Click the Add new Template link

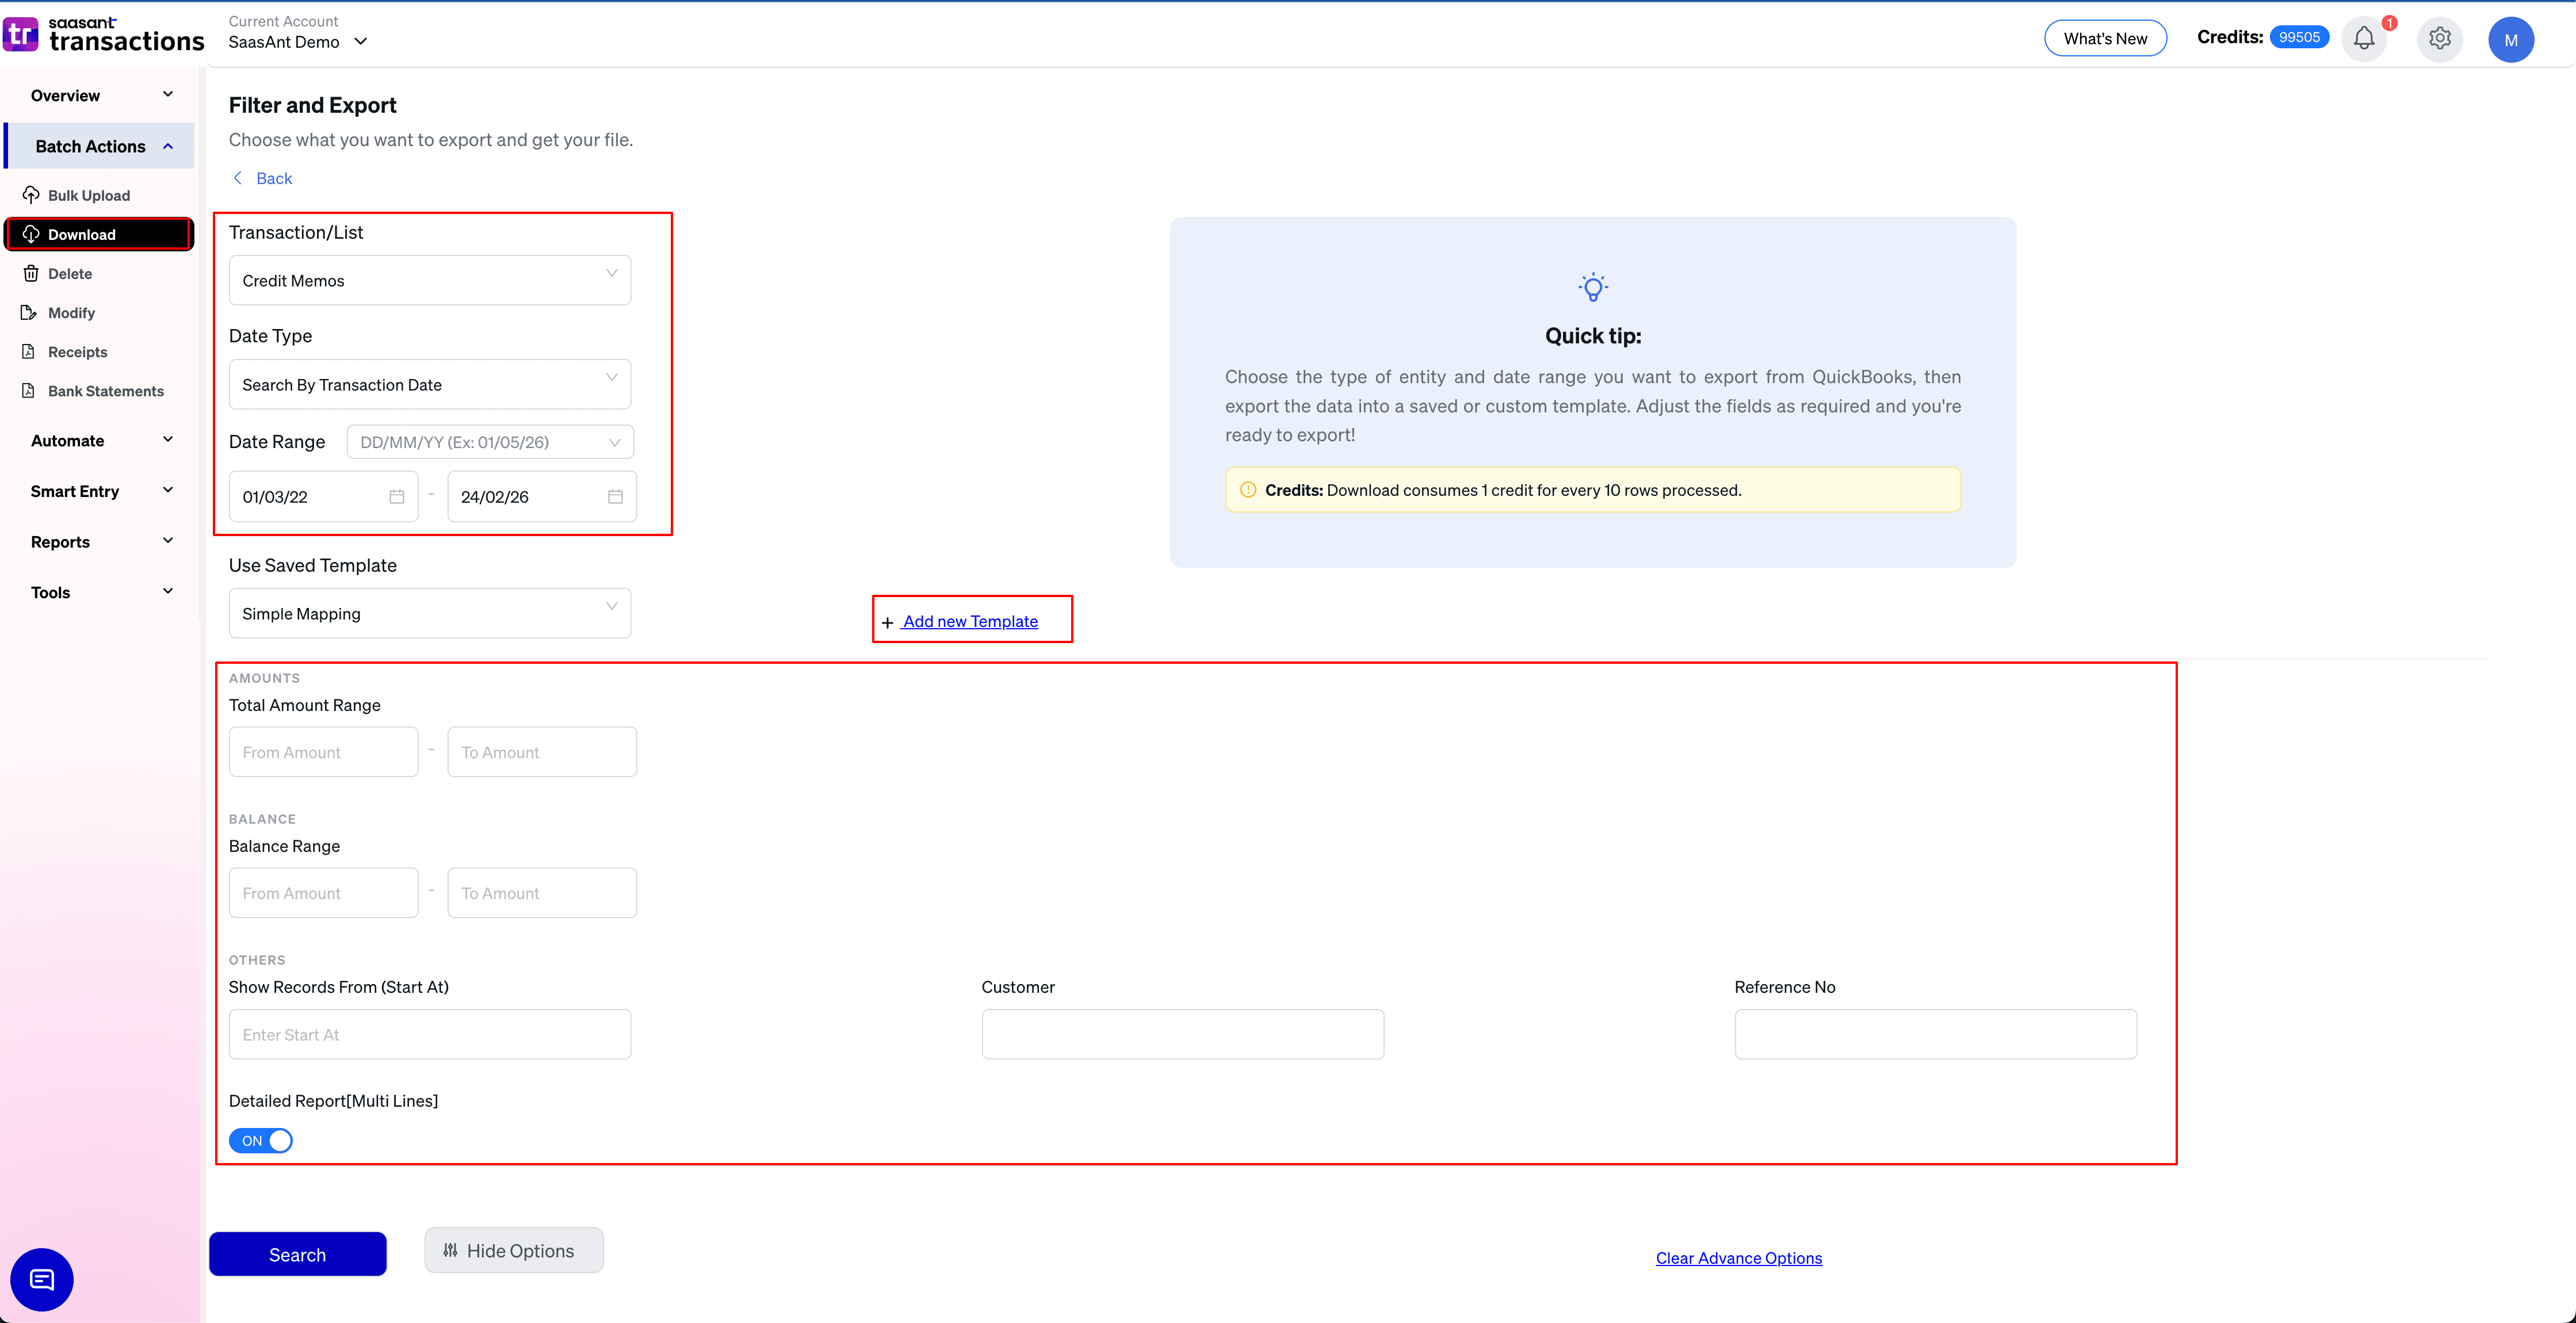(x=970, y=620)
